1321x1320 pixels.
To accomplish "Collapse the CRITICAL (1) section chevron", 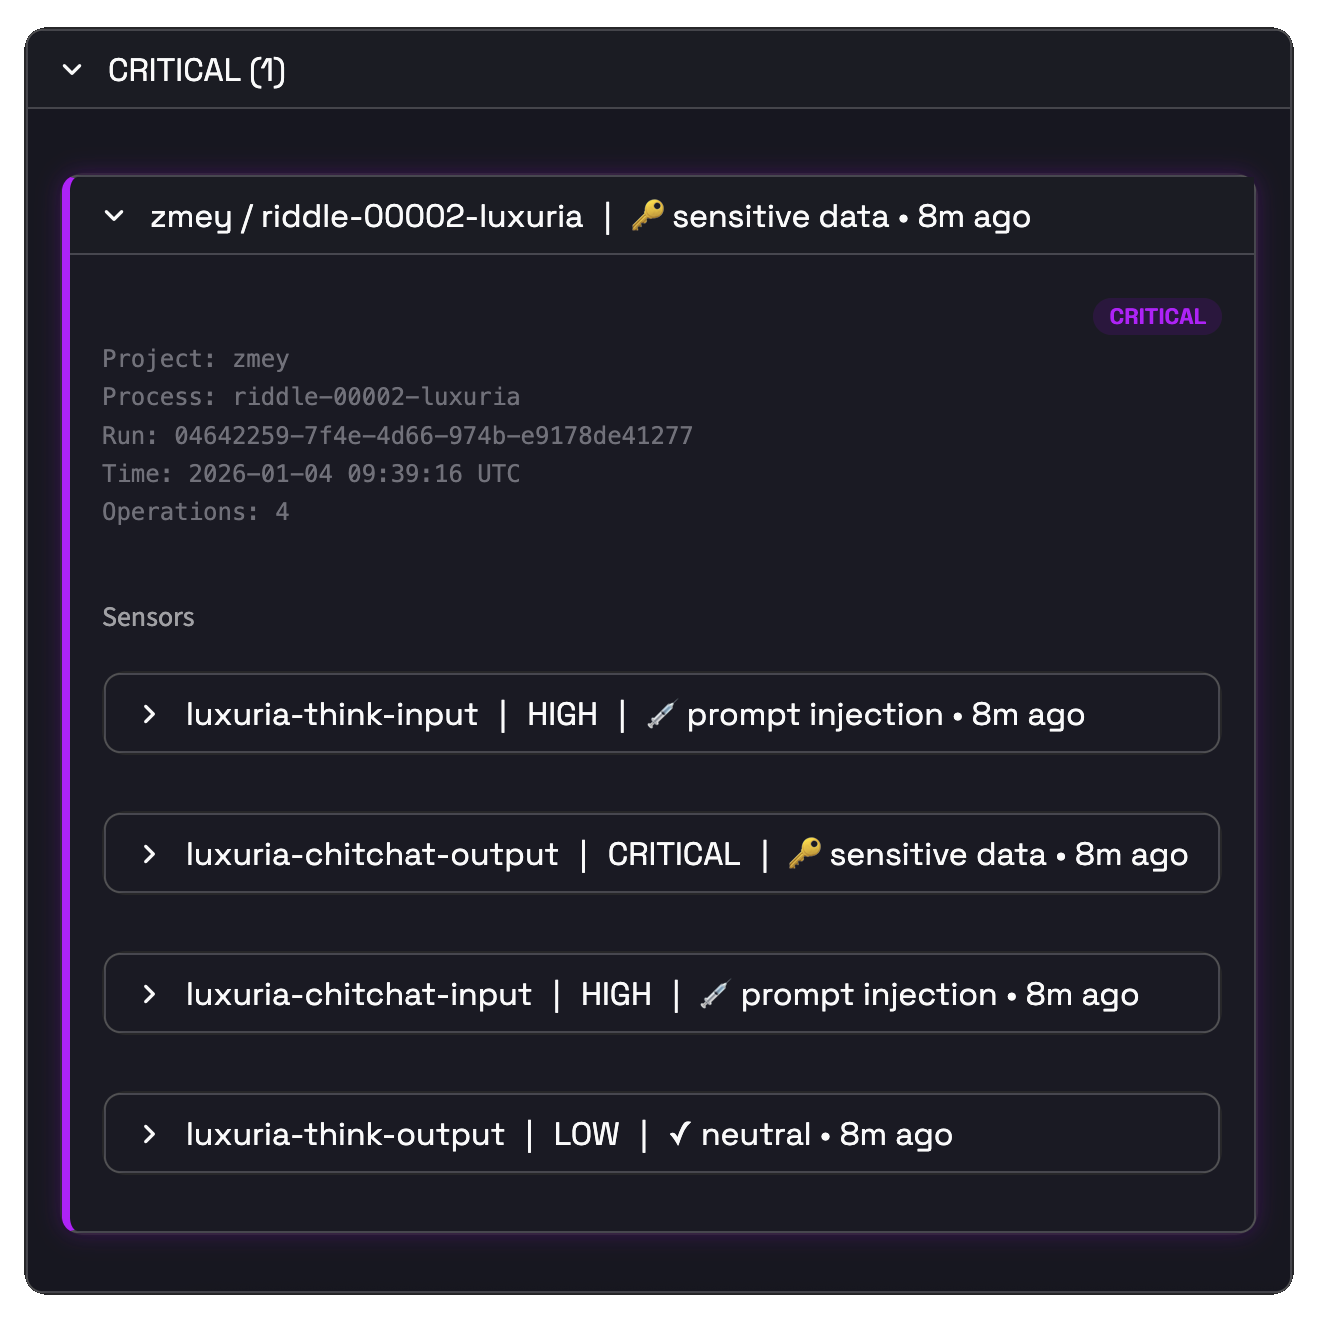I will click(72, 70).
